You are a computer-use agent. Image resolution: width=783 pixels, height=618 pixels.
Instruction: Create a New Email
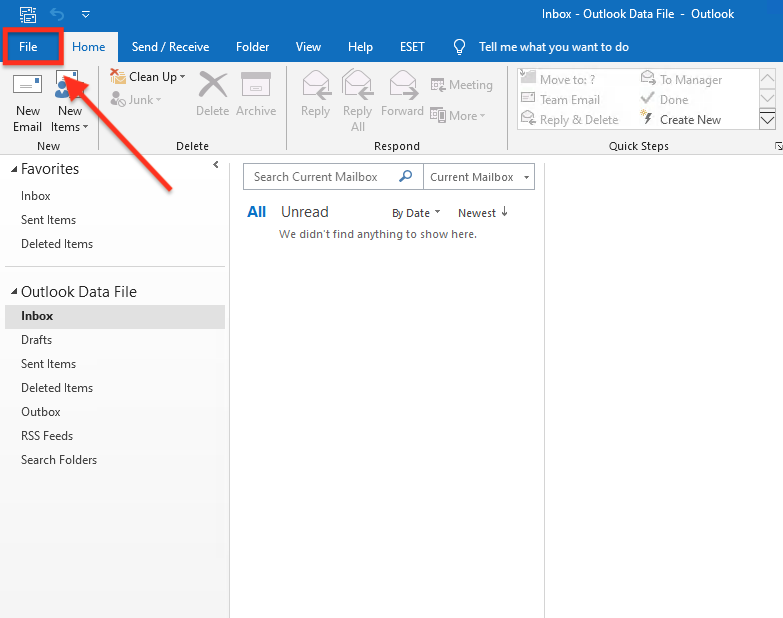[x=27, y=103]
